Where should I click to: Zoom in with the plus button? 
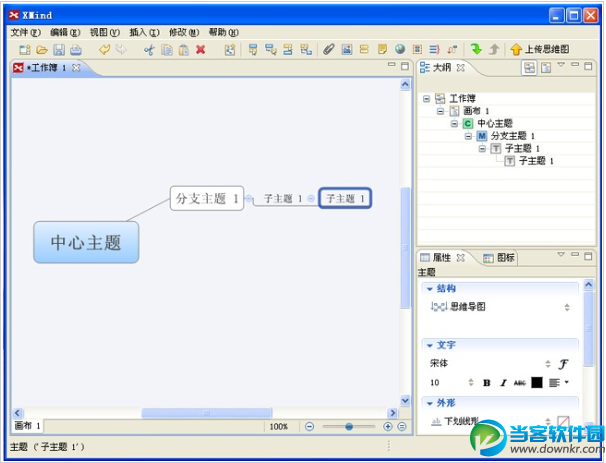[388, 427]
